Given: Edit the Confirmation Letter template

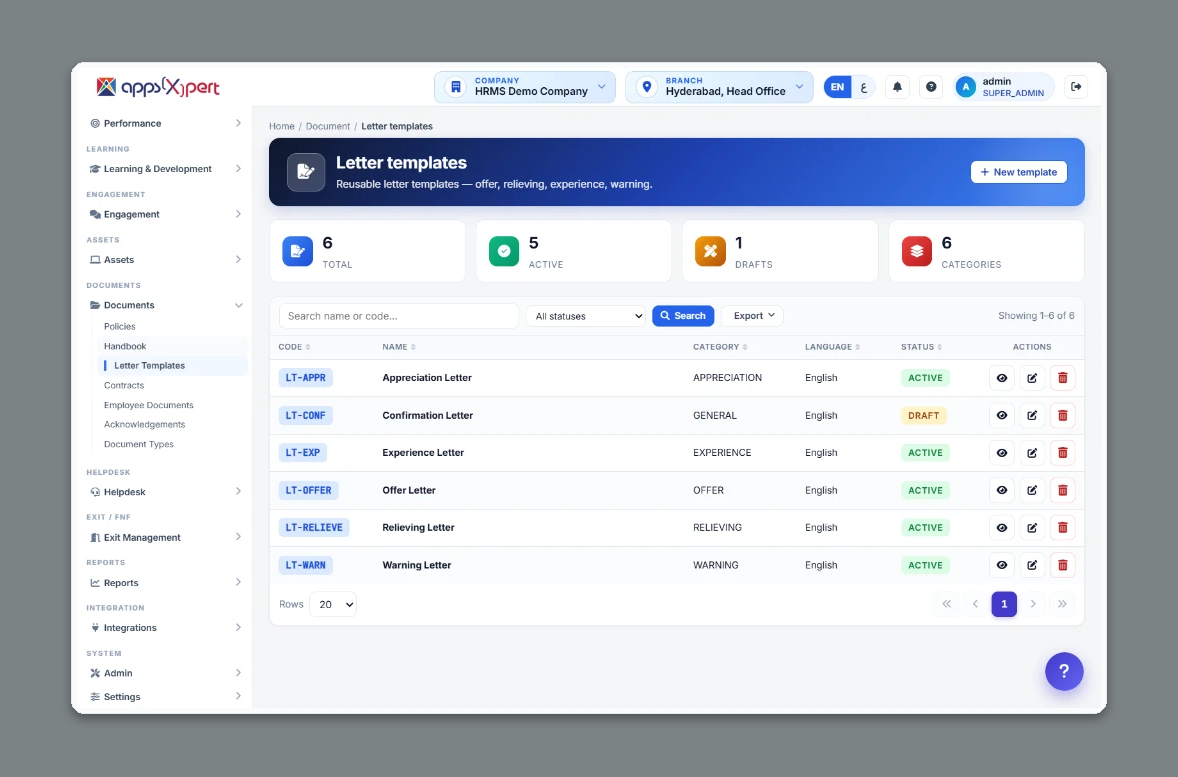Looking at the screenshot, I should [x=1032, y=416].
